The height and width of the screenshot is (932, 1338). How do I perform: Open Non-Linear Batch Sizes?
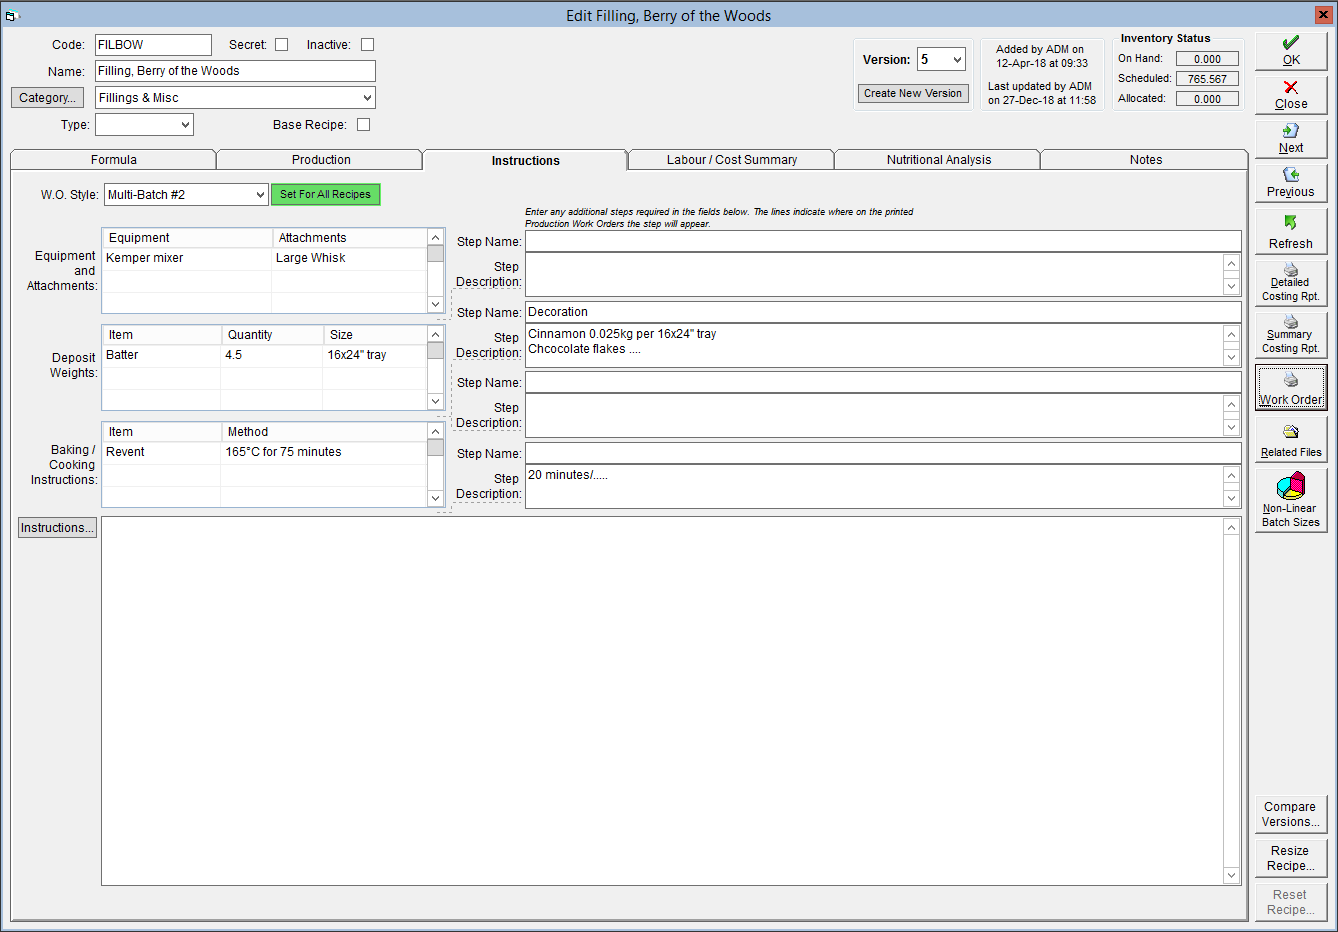[x=1291, y=500]
